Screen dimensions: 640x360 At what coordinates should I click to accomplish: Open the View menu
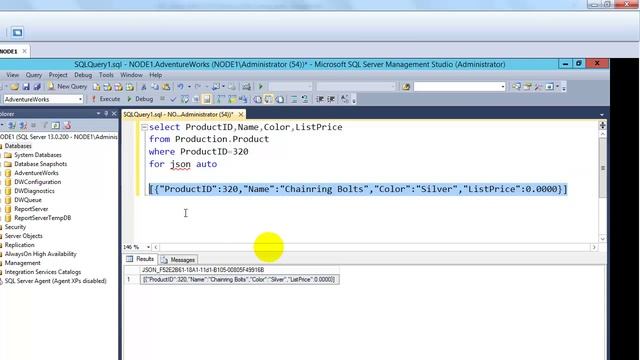point(12,75)
